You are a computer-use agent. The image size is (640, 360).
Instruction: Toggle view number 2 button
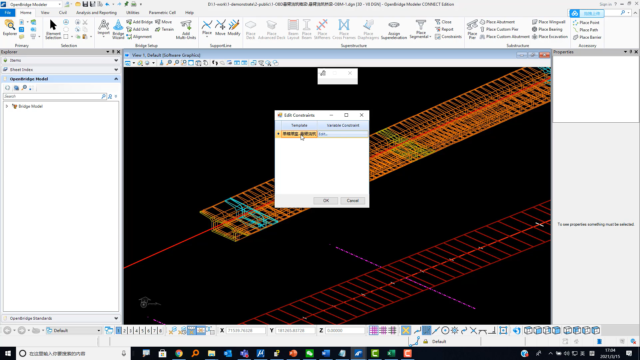coord(124,331)
